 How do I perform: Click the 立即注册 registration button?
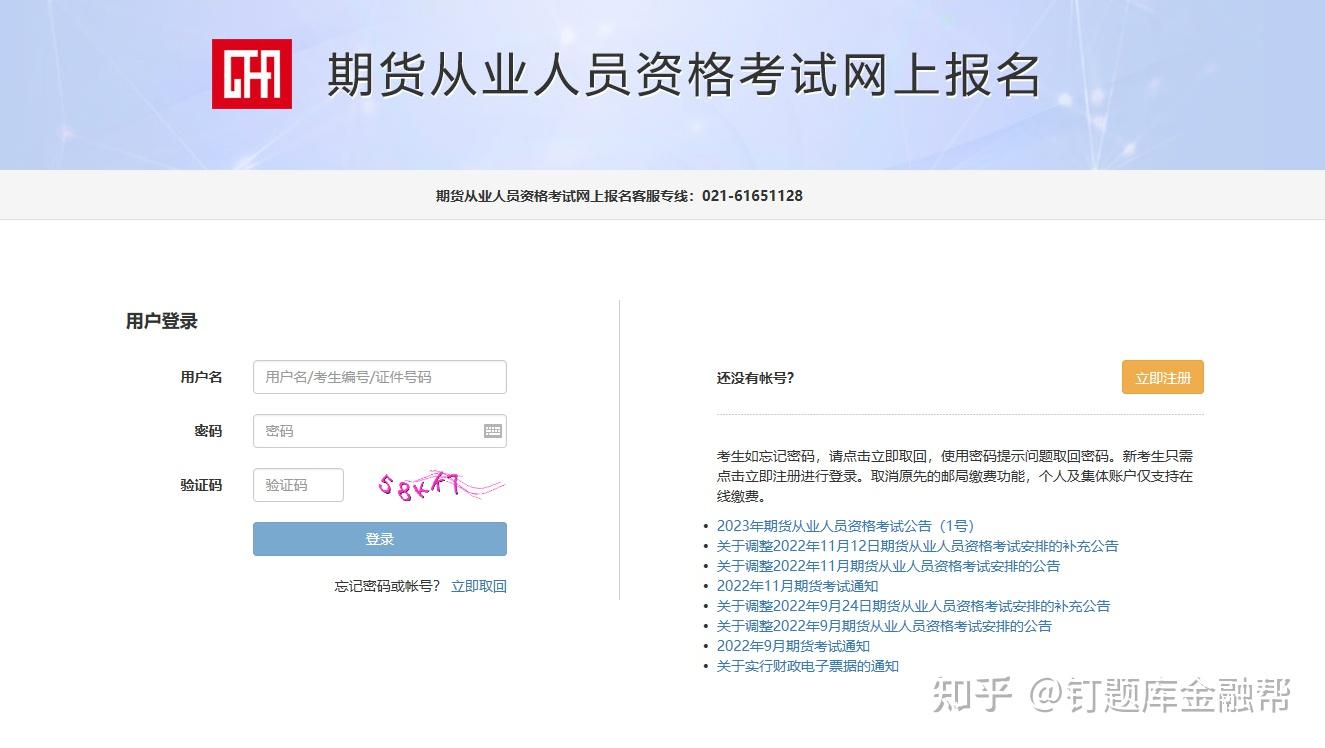(1162, 377)
